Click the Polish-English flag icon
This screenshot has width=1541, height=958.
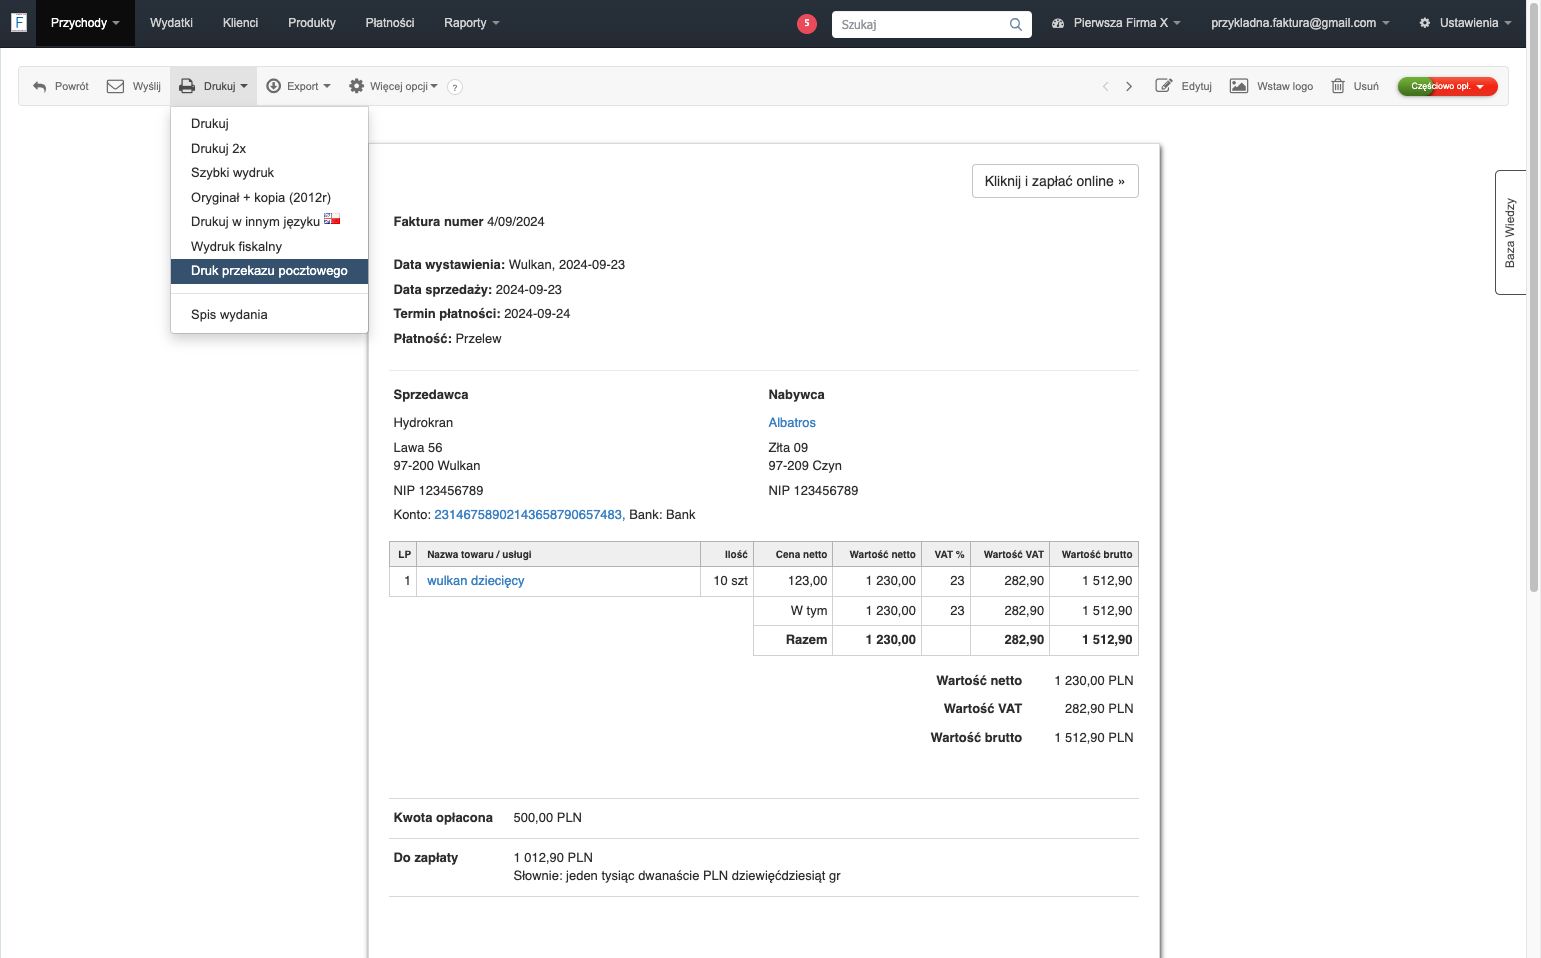click(332, 219)
